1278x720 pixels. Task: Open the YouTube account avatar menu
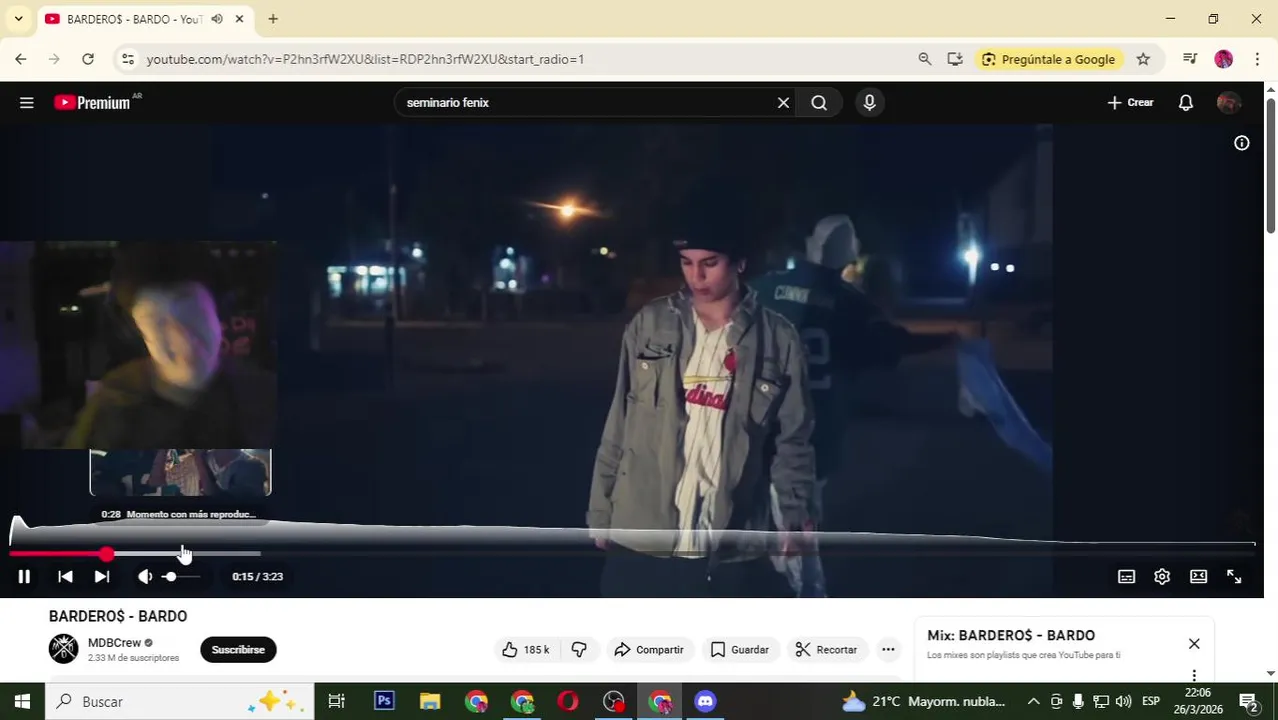[x=1228, y=102]
